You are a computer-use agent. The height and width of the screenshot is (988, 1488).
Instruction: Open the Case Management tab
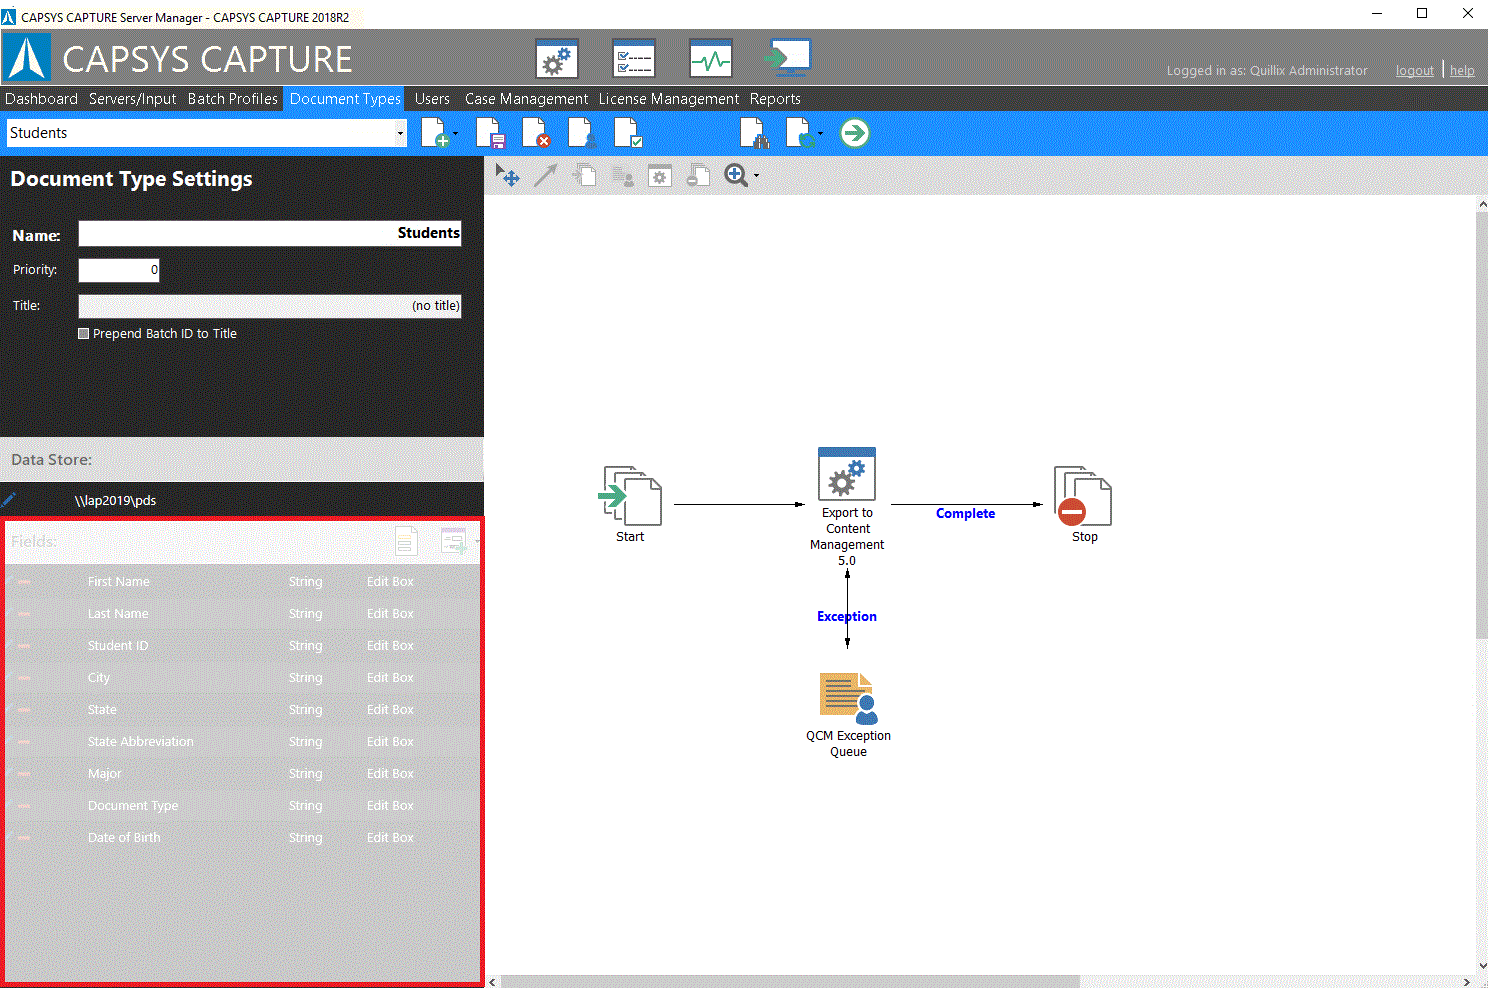(x=526, y=99)
